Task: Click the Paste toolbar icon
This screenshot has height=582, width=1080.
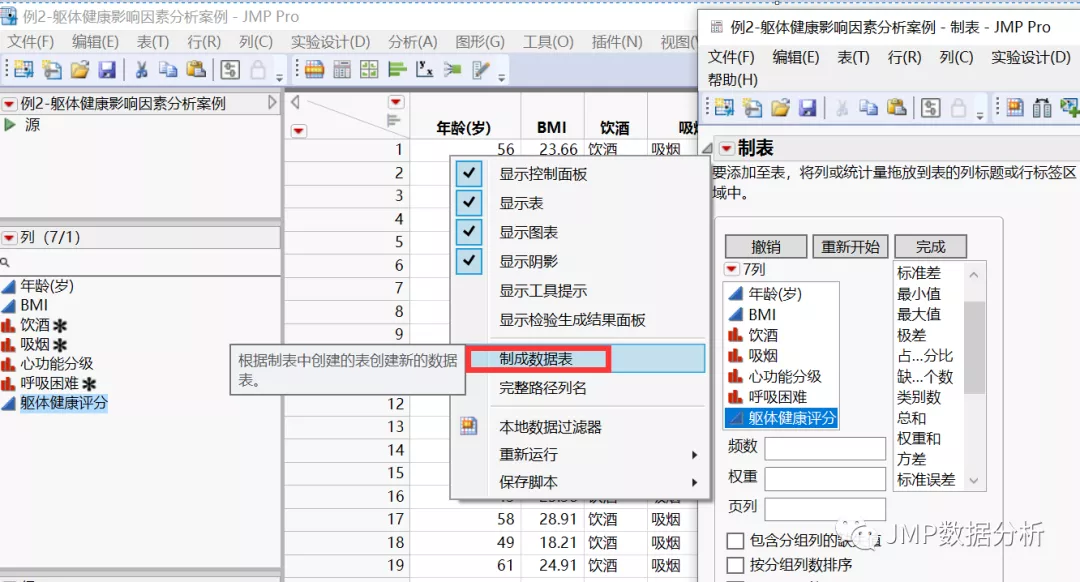Action: pos(197,68)
